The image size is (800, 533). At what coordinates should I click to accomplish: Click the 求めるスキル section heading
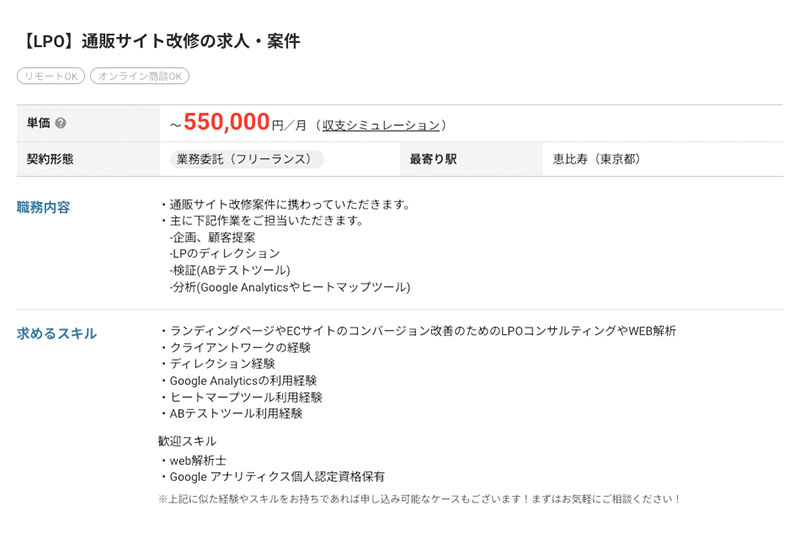coord(57,333)
